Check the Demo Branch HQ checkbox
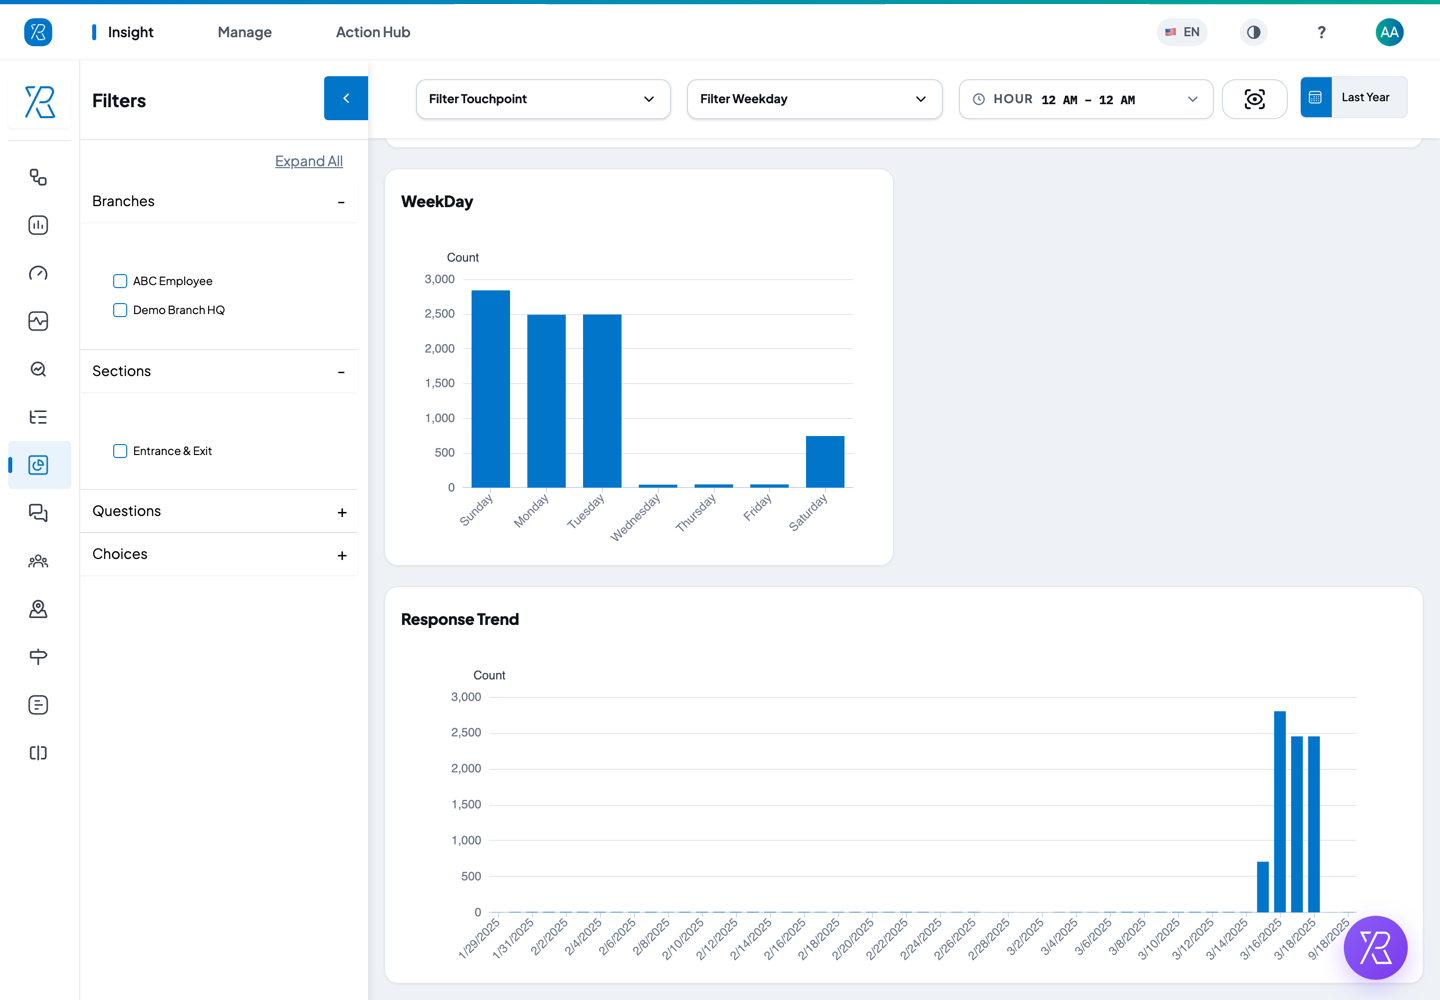Image resolution: width=1440 pixels, height=1000 pixels. tap(120, 310)
